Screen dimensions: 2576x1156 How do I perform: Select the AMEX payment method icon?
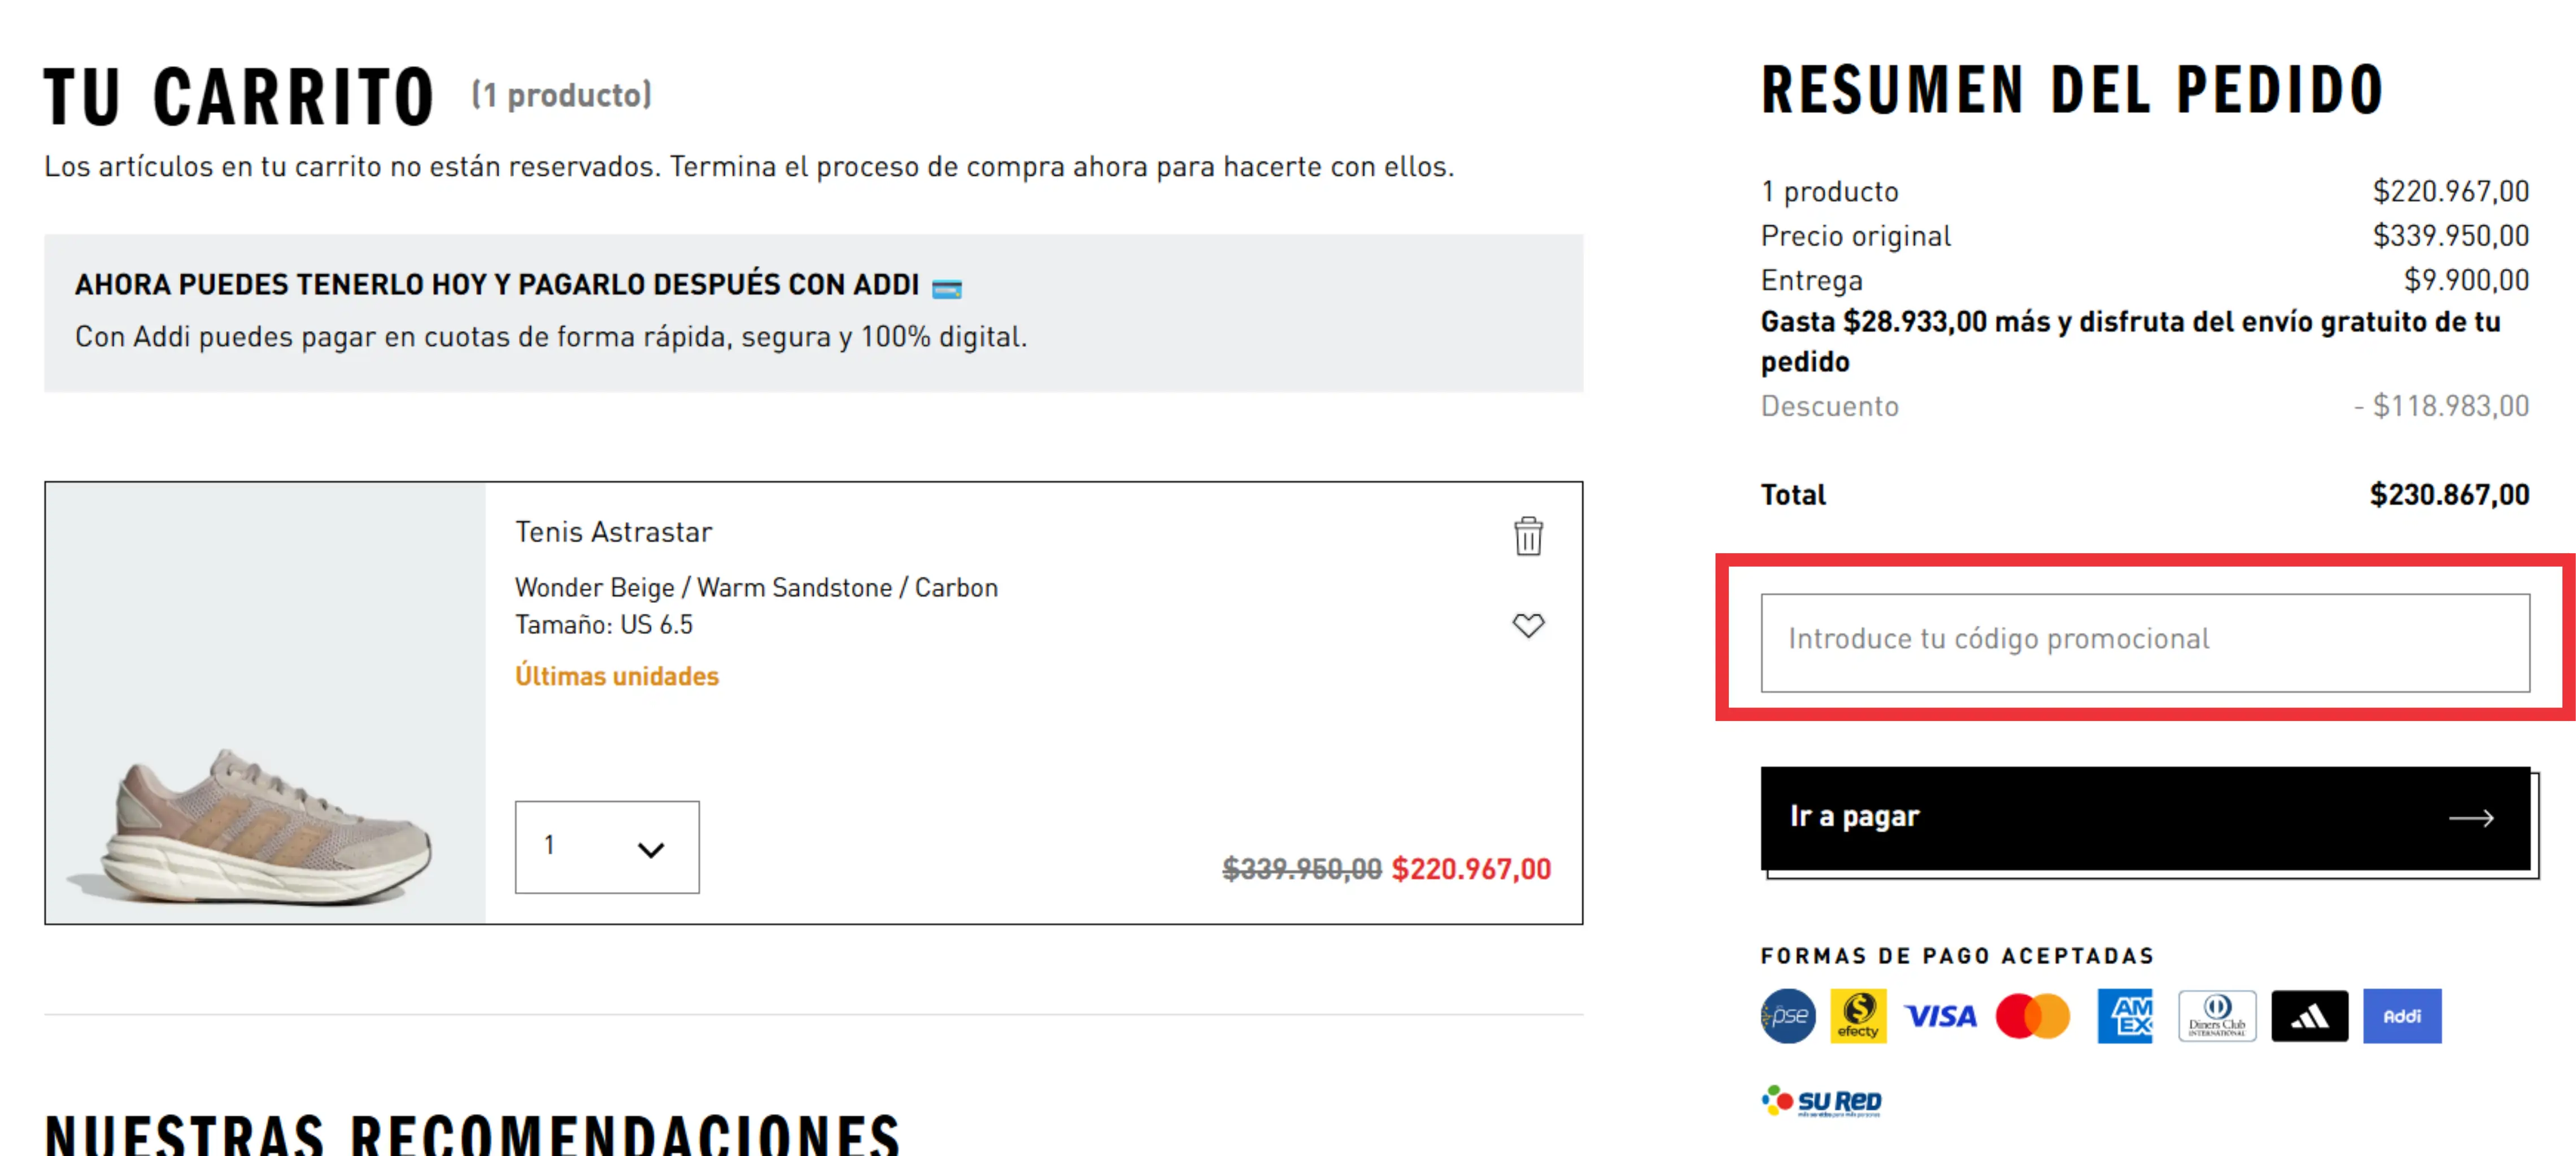pos(2126,1016)
